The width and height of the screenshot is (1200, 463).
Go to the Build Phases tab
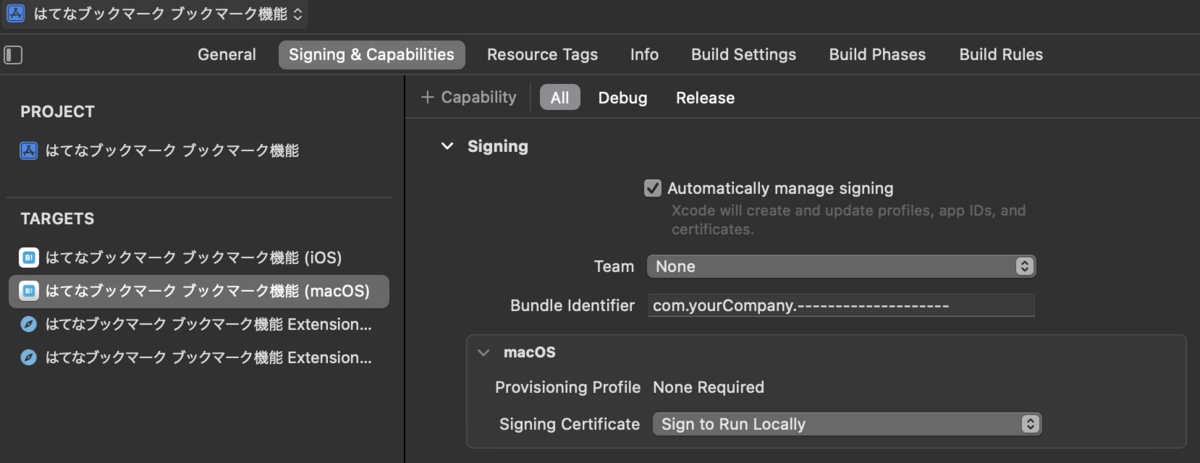(x=877, y=55)
